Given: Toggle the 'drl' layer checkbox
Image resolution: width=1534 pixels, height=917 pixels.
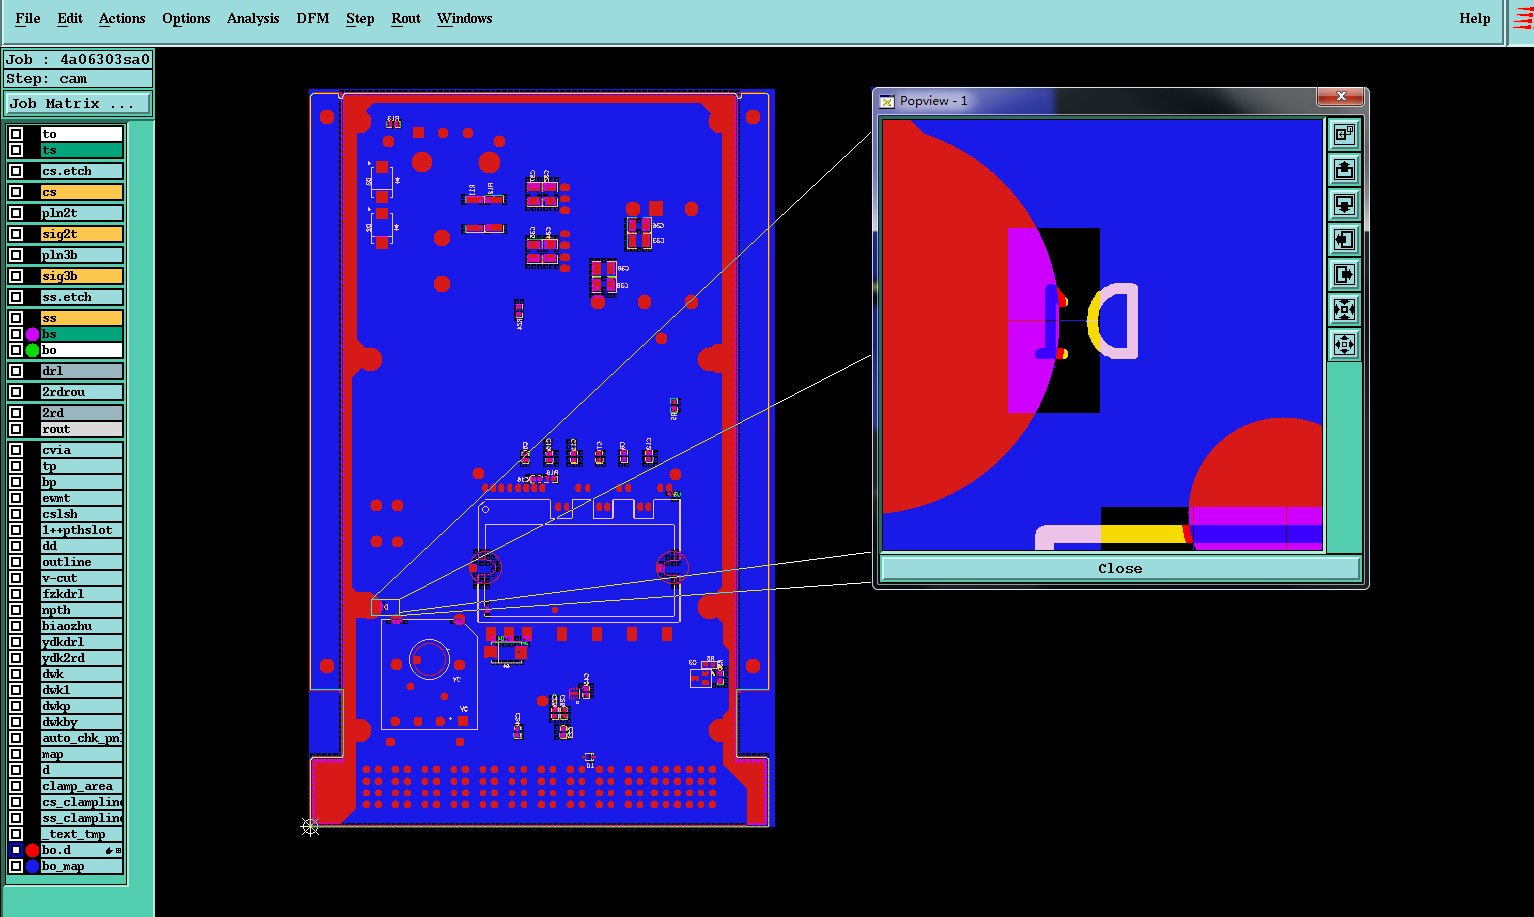Looking at the screenshot, I should [x=16, y=371].
